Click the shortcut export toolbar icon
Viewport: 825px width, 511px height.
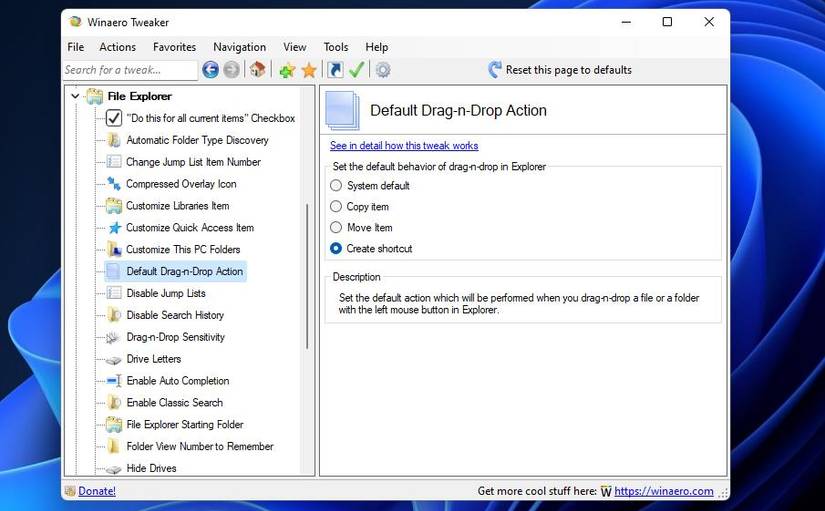335,69
